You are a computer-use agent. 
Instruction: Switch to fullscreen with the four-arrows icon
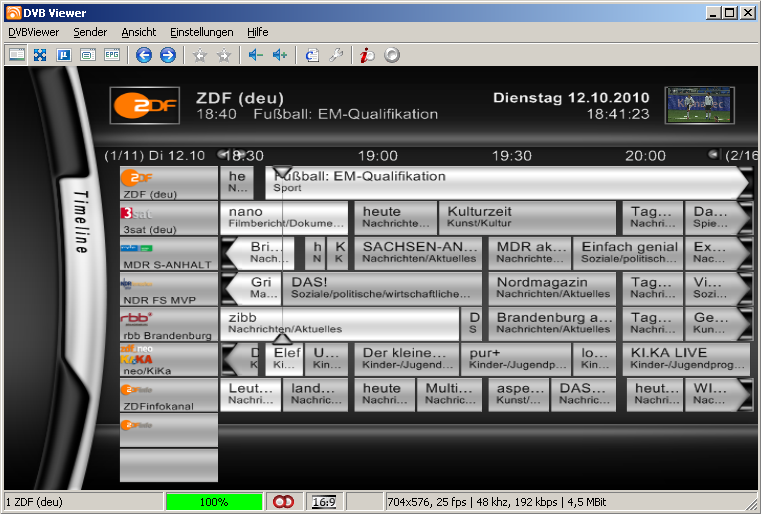tap(40, 55)
